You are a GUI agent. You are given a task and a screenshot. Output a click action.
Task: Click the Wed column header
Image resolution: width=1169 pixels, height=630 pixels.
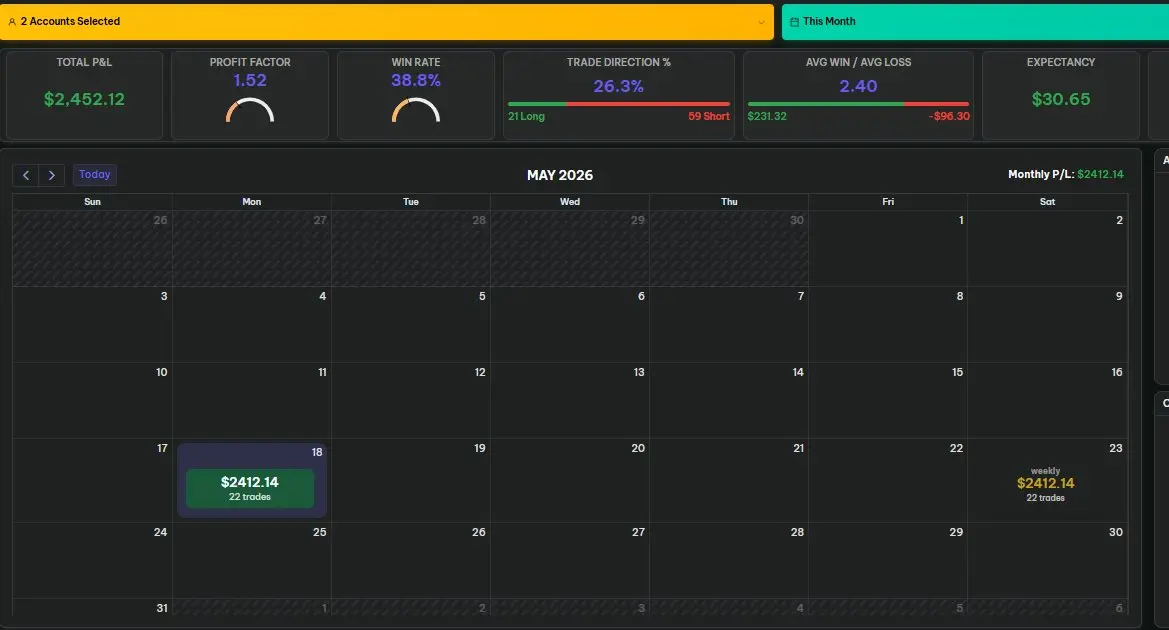[x=570, y=202]
